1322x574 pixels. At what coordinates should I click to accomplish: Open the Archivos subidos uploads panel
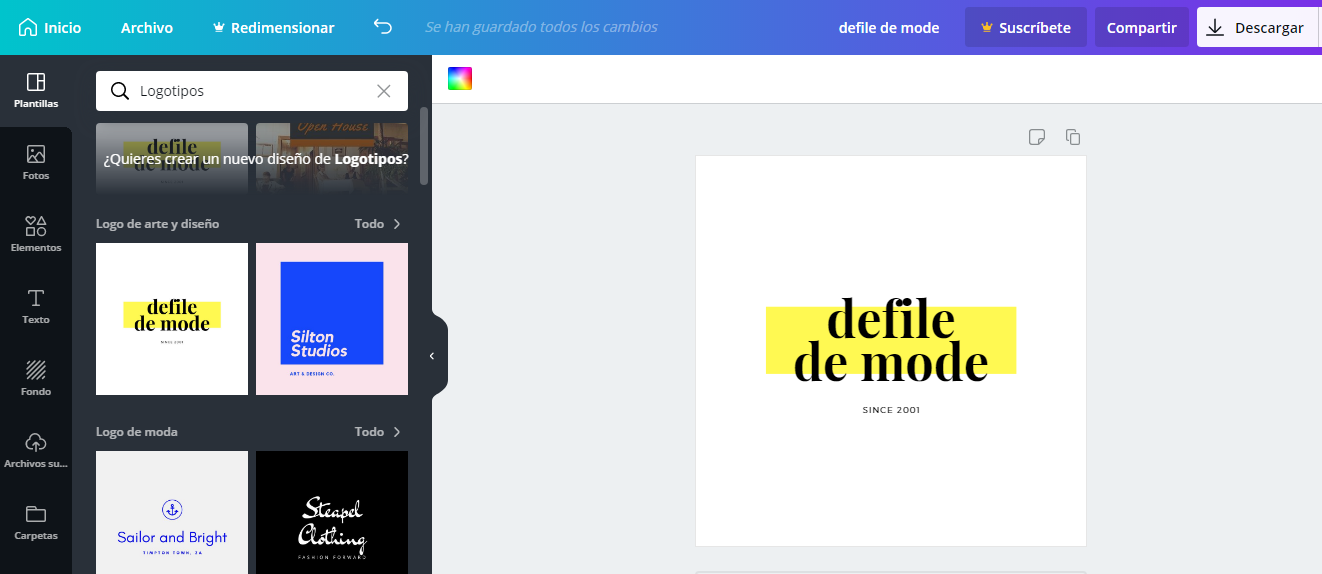click(x=36, y=450)
